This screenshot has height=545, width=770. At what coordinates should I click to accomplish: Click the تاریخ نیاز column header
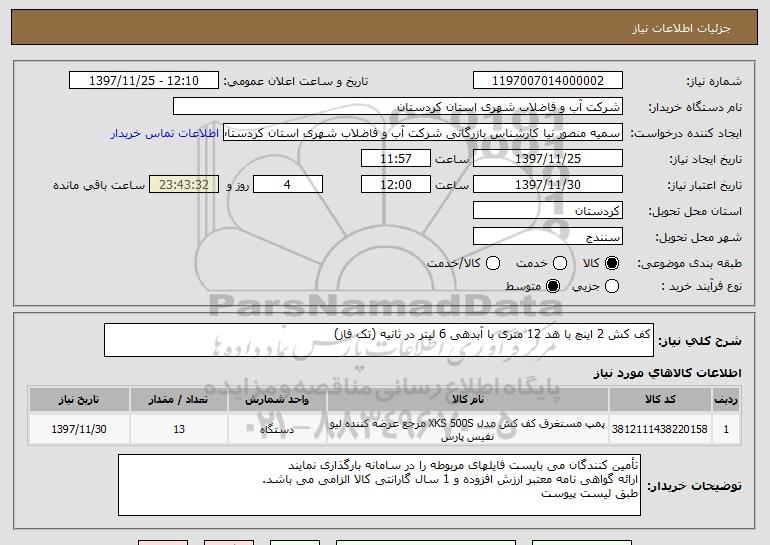coord(79,400)
